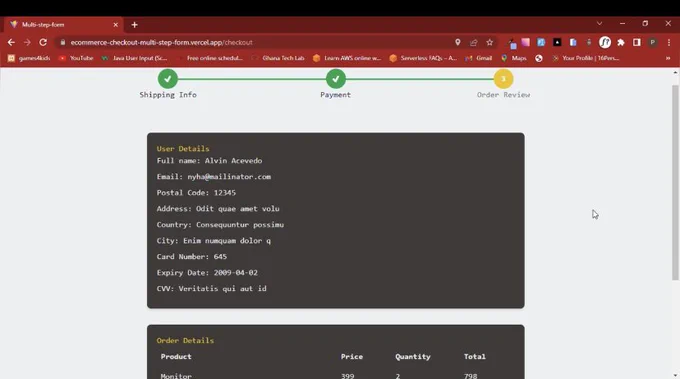Open the black triangle extension icon
Screen dimensions: 680x379
coord(557,42)
